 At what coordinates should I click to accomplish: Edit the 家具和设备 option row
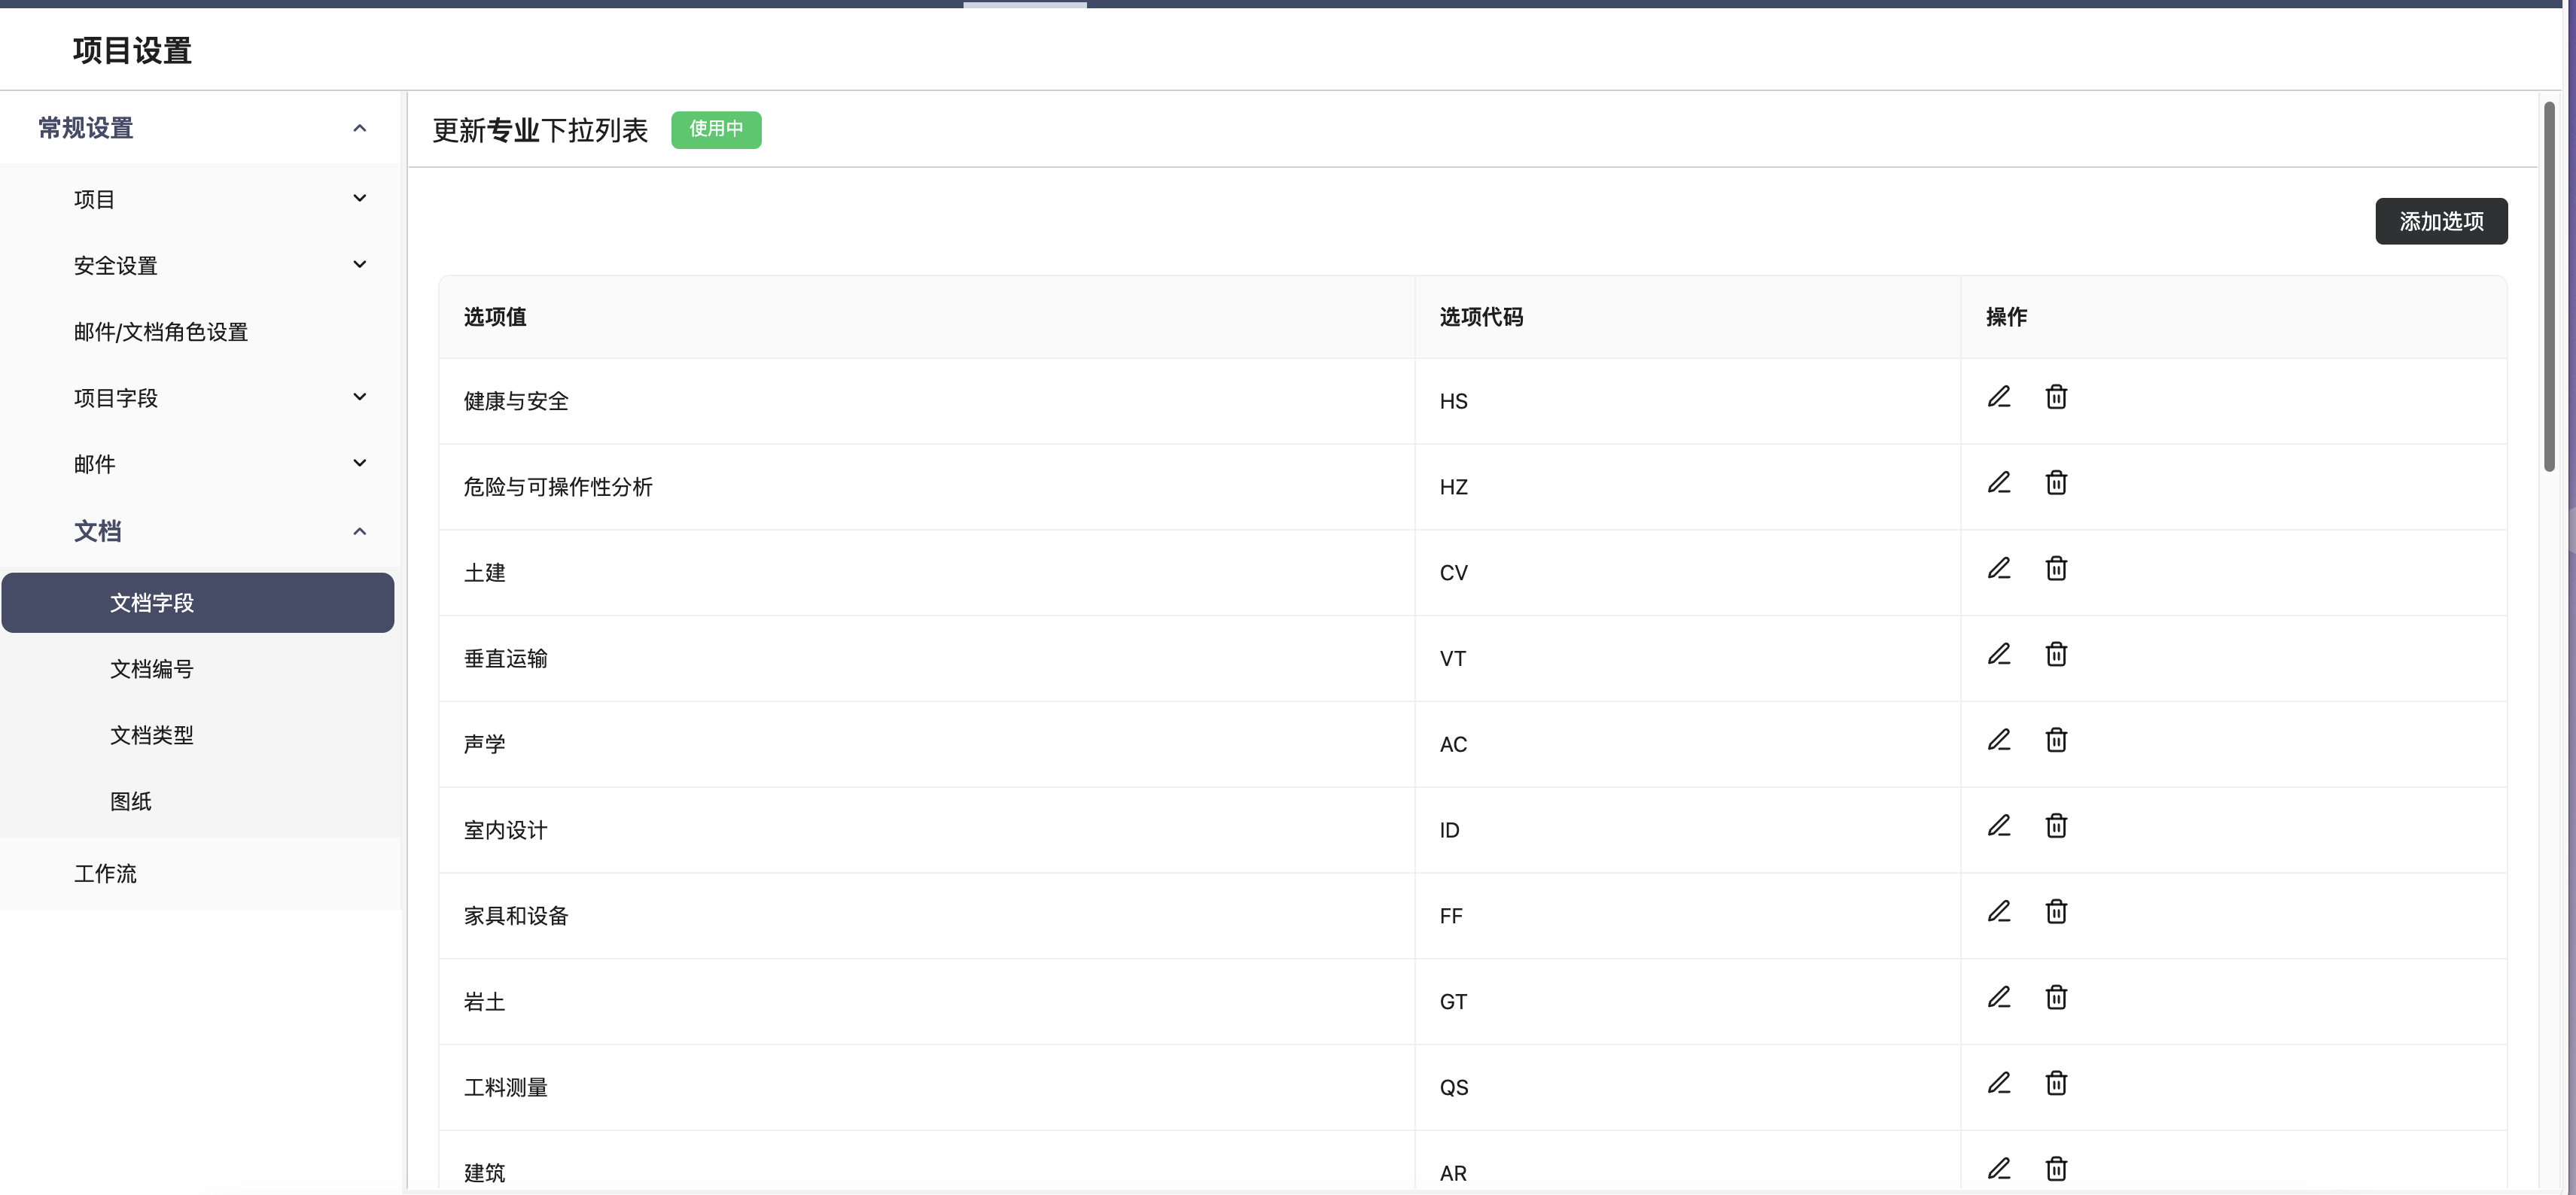[x=1998, y=912]
